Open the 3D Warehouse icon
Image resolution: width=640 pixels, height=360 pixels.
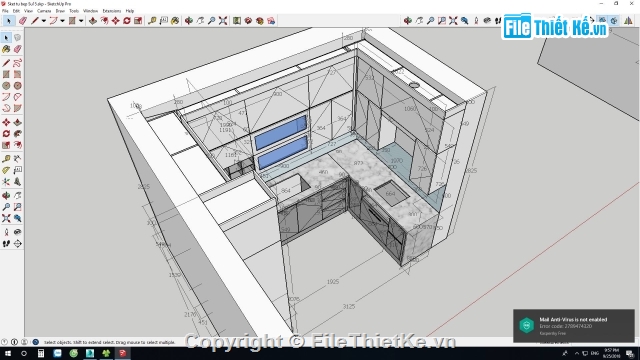point(248,20)
